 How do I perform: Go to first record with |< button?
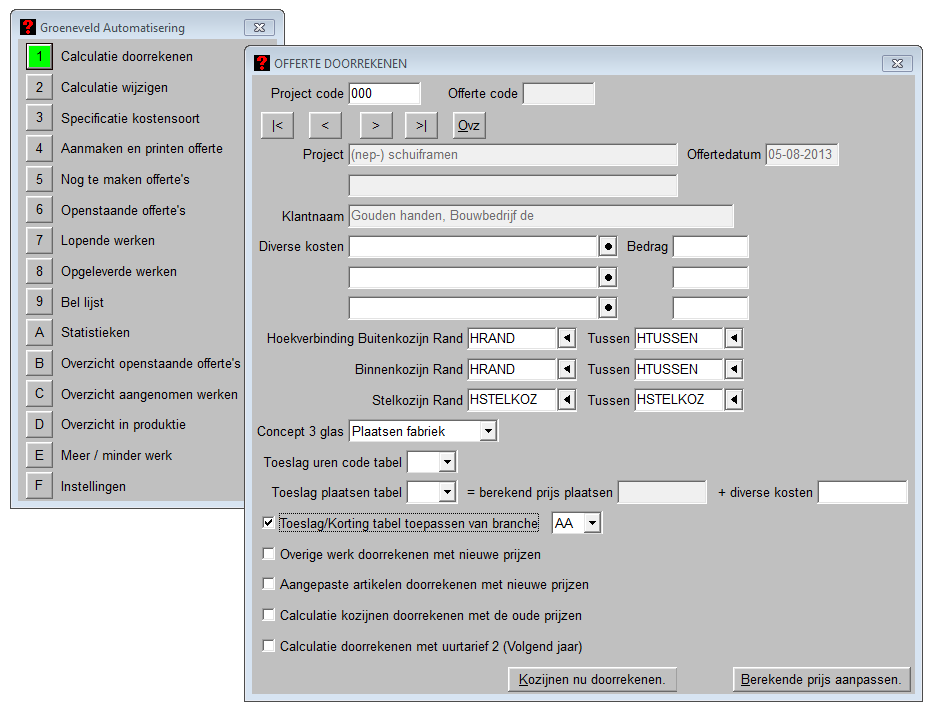click(x=276, y=126)
